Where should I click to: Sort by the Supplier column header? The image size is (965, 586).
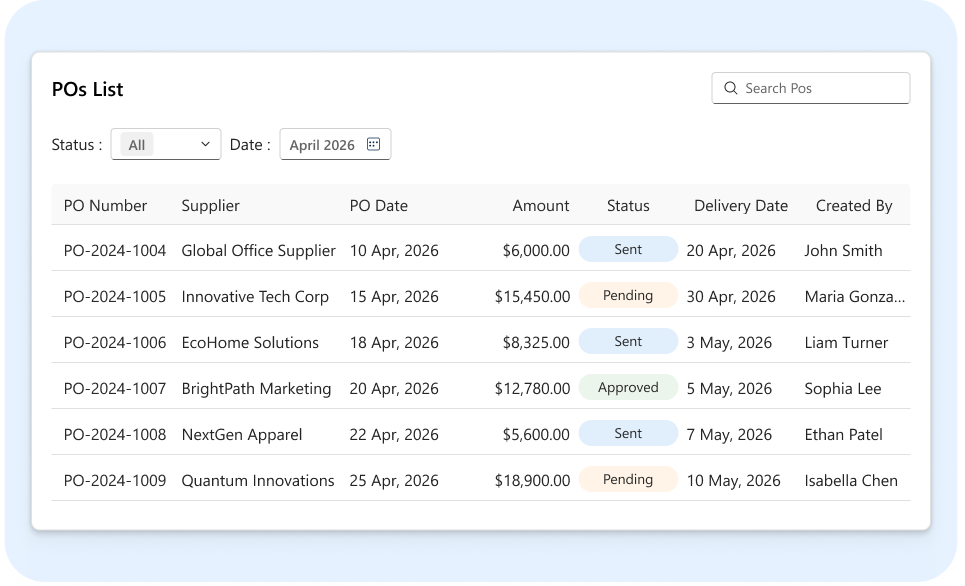point(210,206)
